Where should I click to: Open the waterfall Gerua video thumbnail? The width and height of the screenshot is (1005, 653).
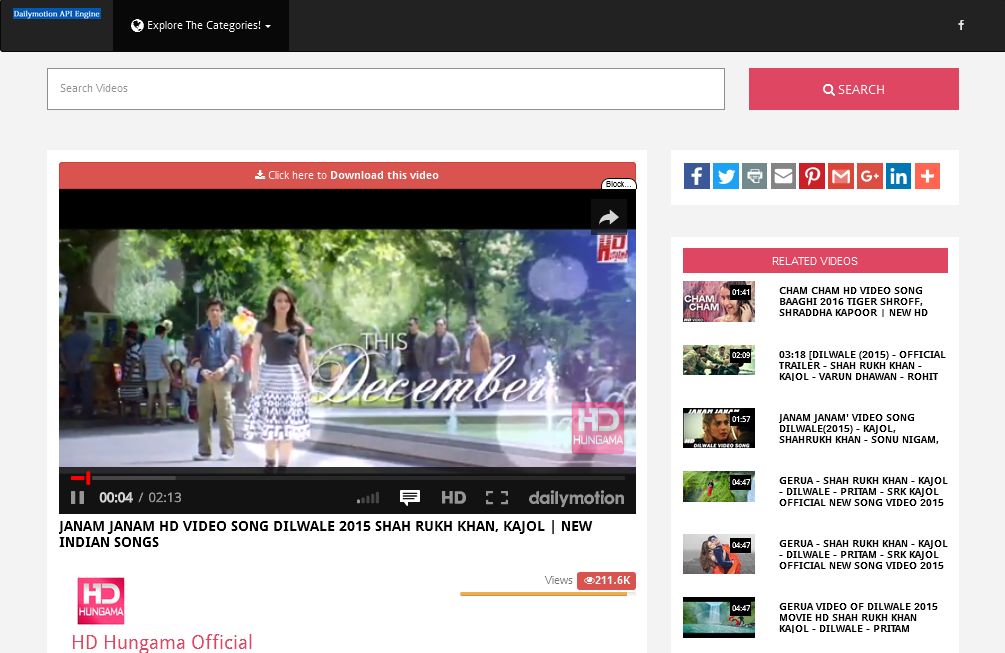pyautogui.click(x=718, y=618)
